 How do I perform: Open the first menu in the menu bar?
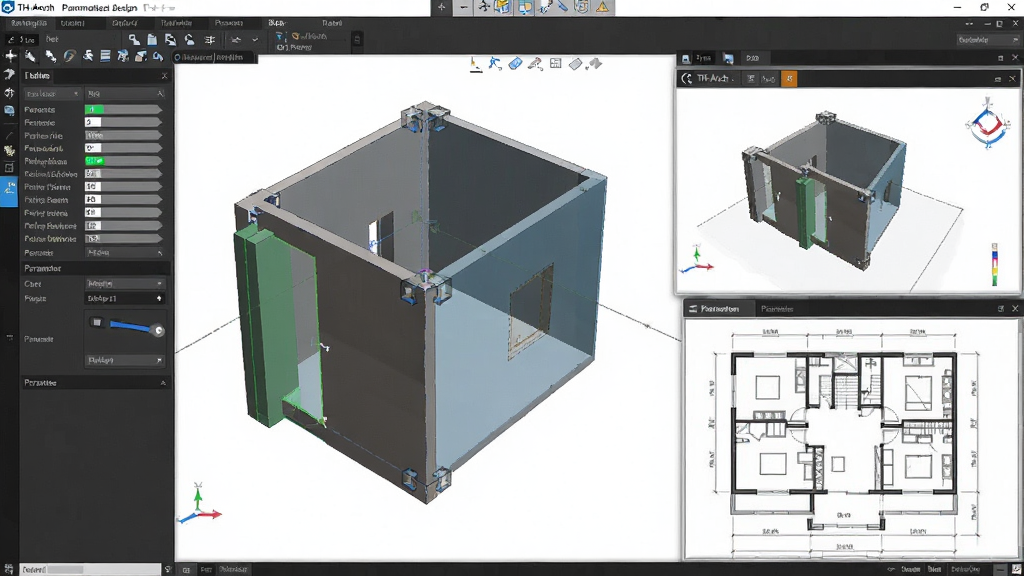tap(29, 23)
